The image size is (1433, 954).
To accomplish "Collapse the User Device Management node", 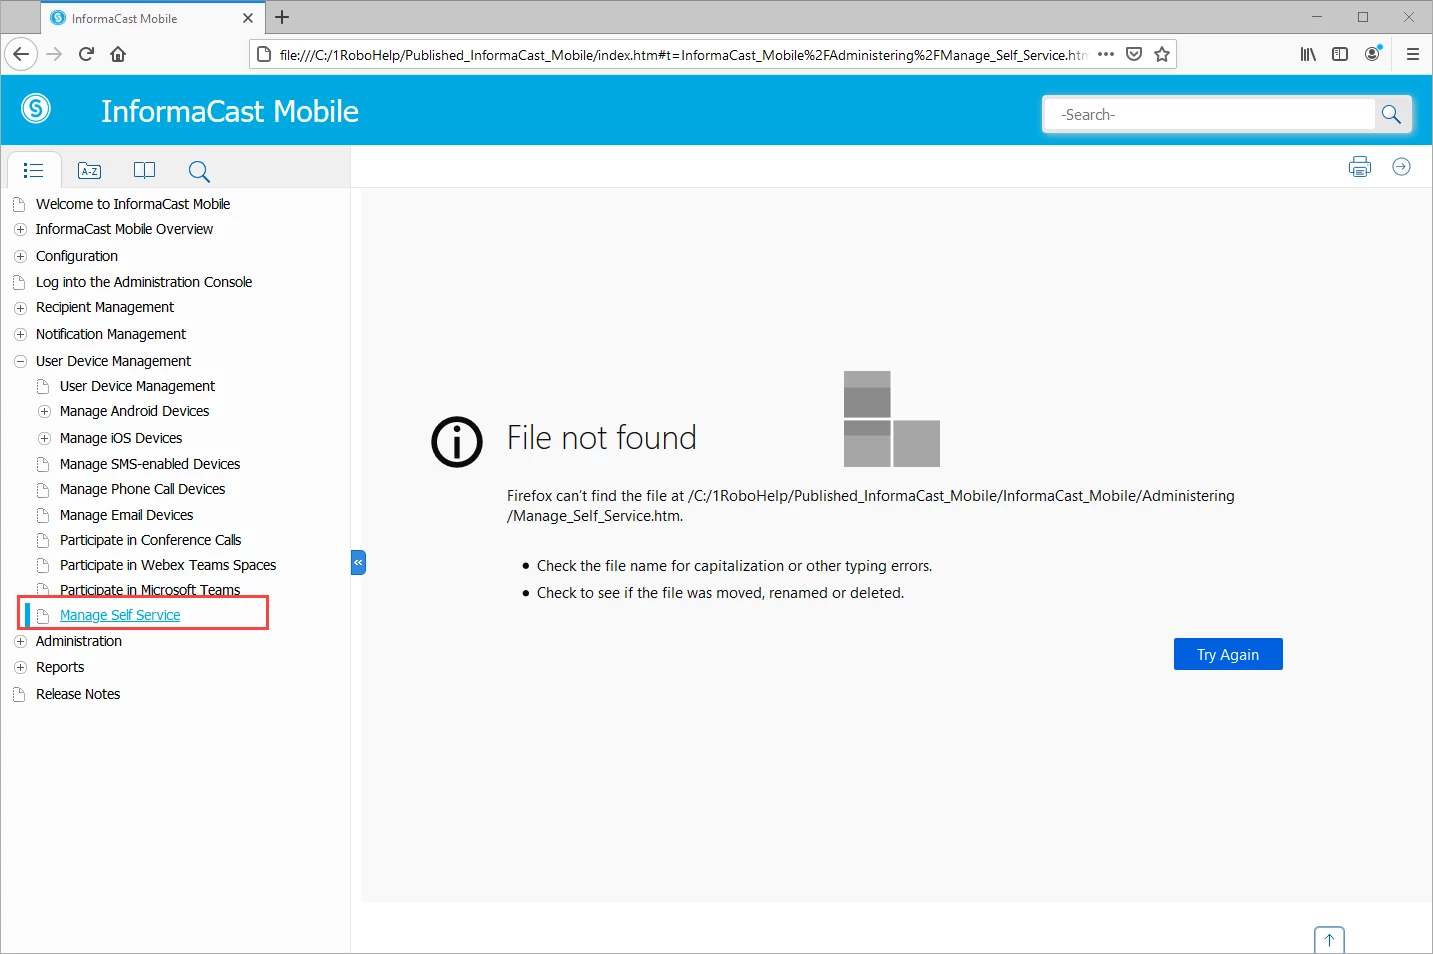I will pyautogui.click(x=20, y=361).
